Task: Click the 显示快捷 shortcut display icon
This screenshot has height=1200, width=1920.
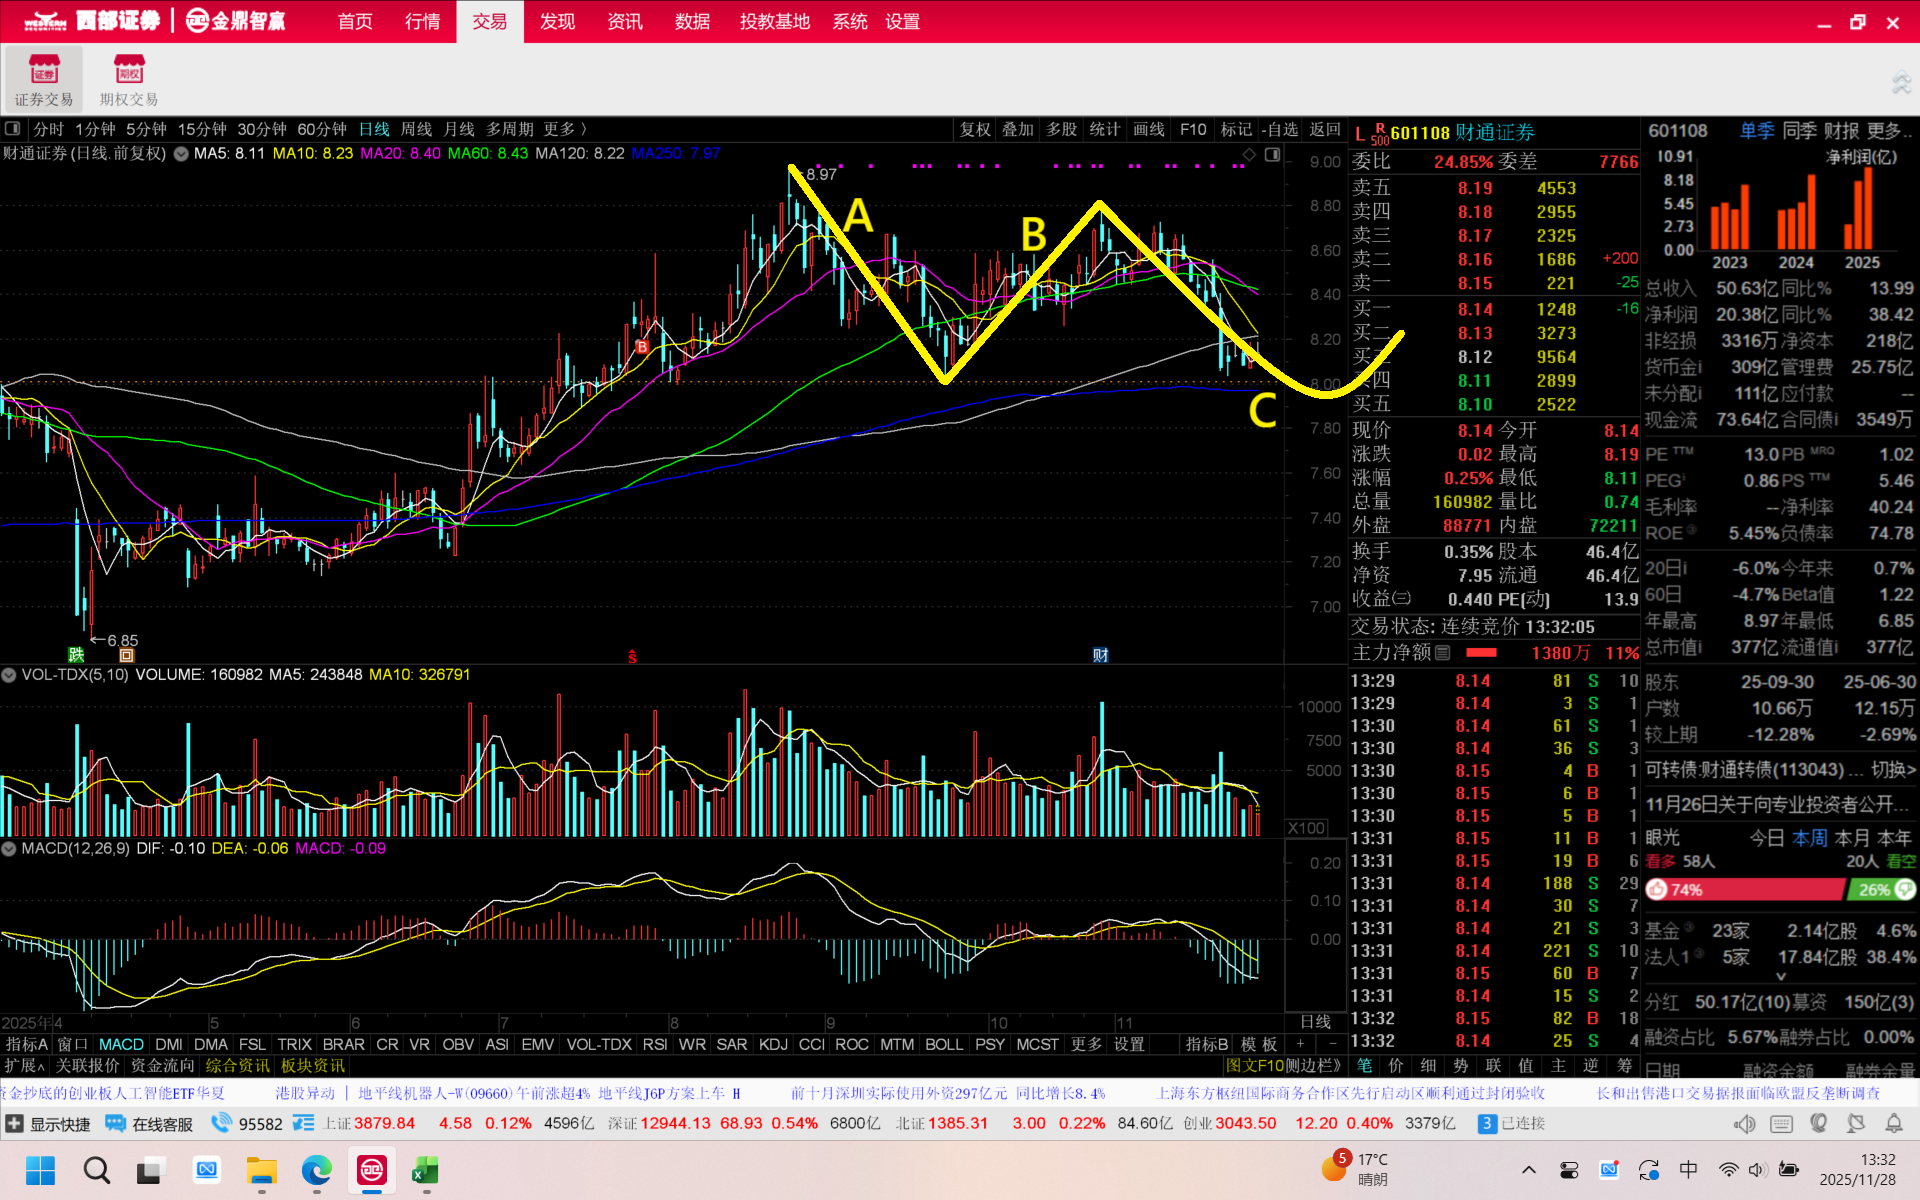Action: (14, 1124)
